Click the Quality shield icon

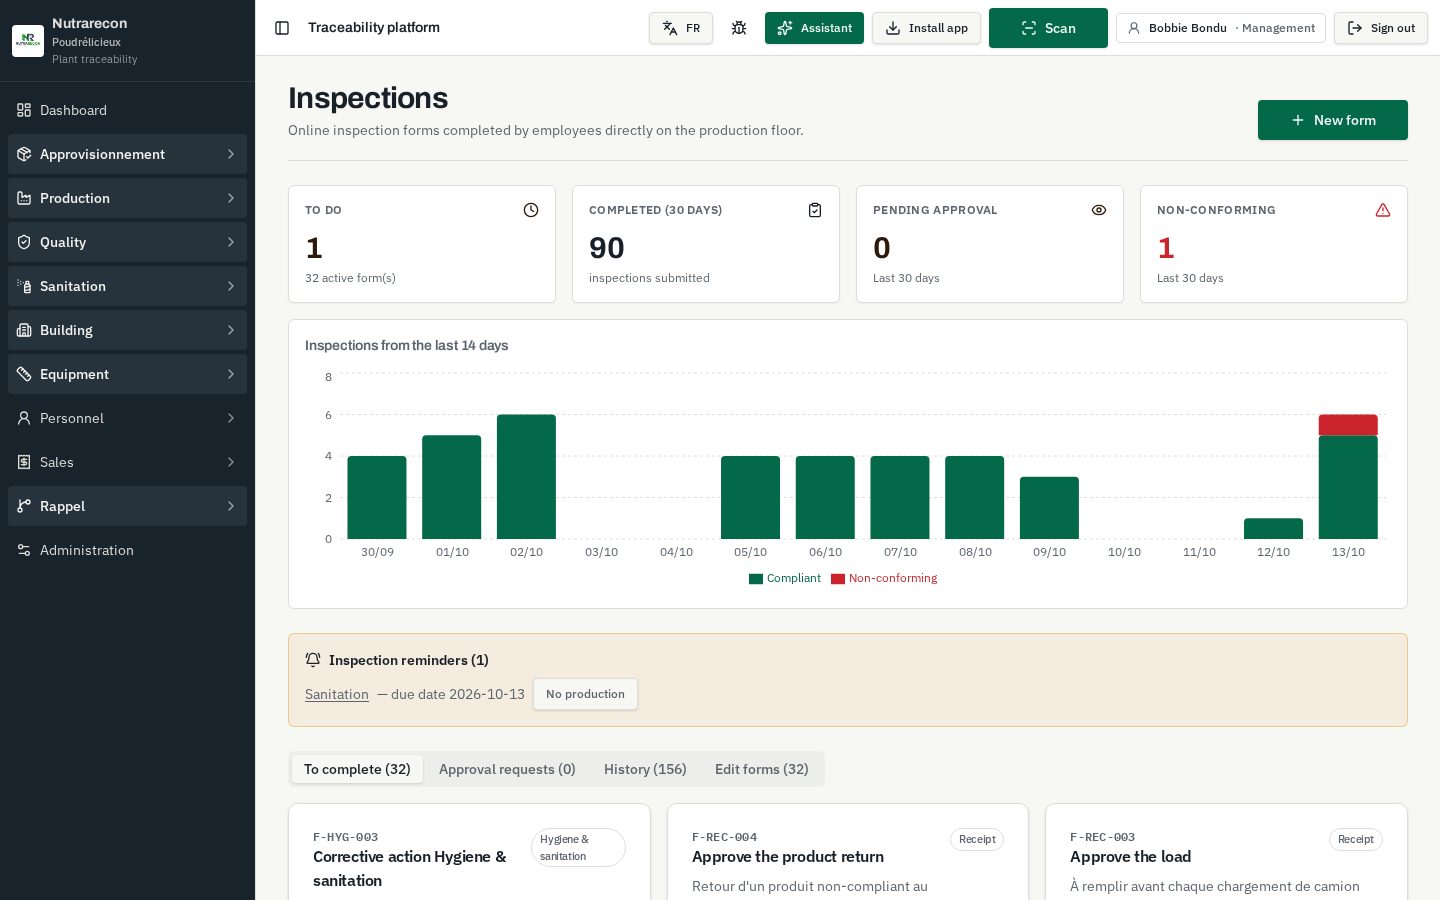point(24,242)
